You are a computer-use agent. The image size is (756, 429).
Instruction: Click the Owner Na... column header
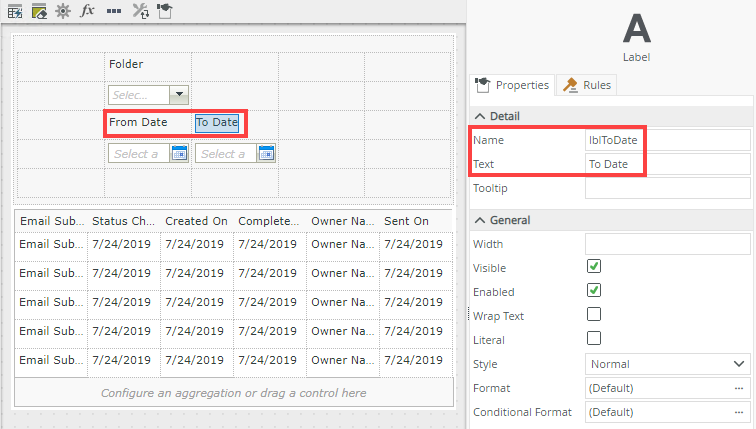click(342, 221)
